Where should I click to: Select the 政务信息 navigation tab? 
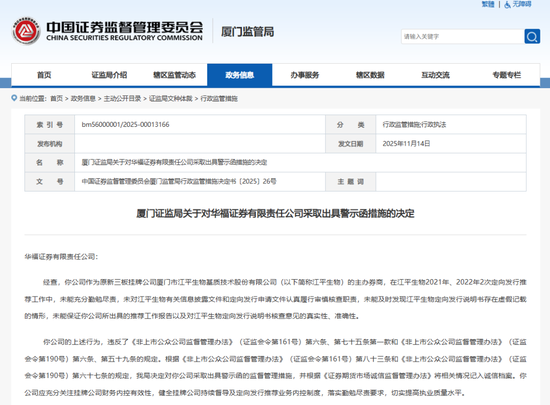(240, 75)
